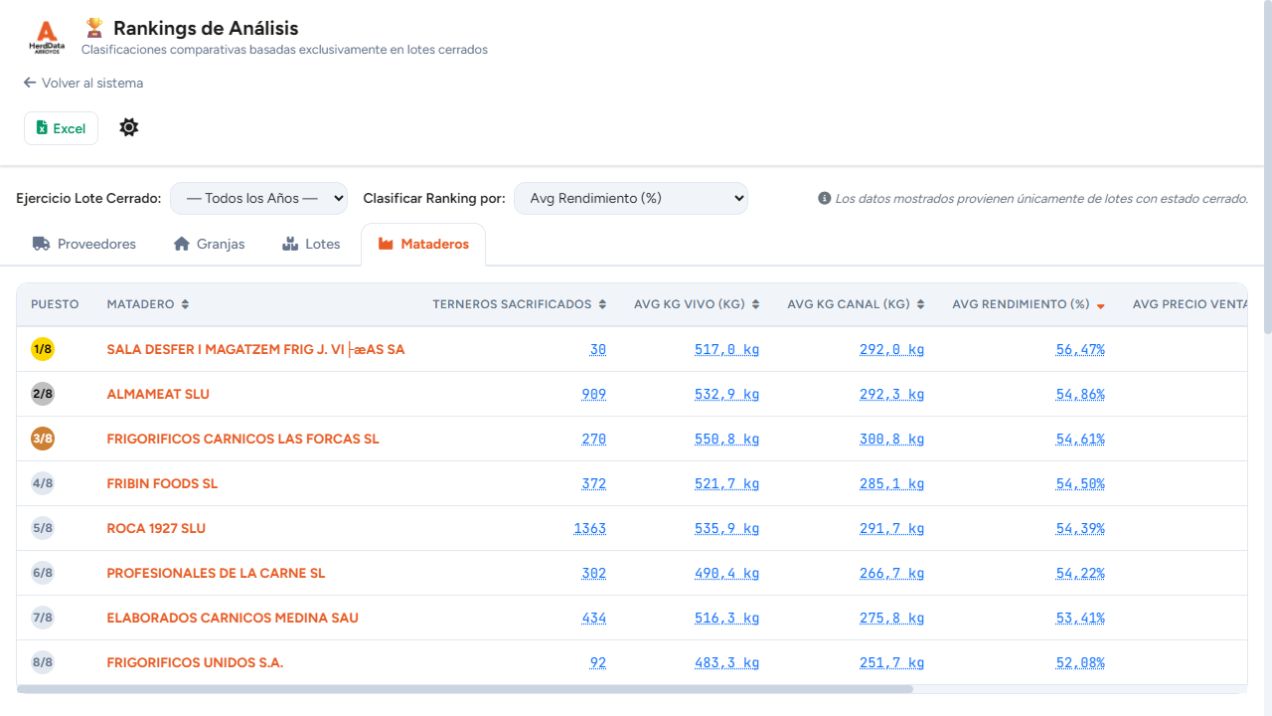Click the trophy icon beside page title
This screenshot has height=716, width=1272.
pyautogui.click(x=94, y=28)
